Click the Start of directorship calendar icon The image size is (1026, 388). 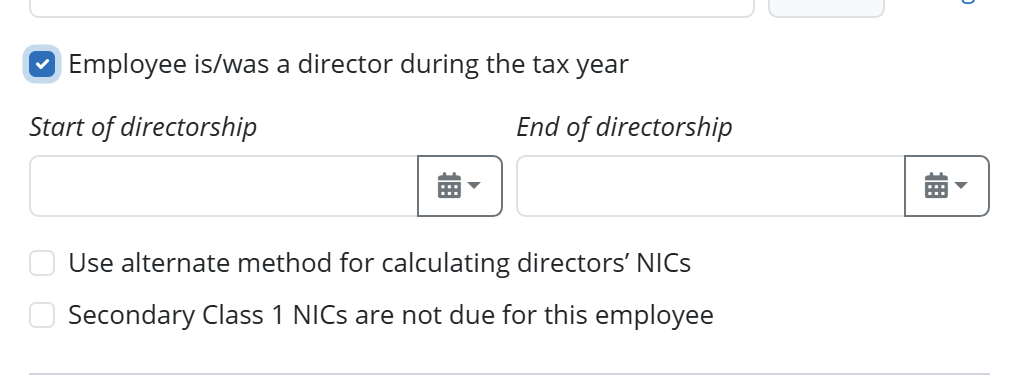tap(449, 186)
